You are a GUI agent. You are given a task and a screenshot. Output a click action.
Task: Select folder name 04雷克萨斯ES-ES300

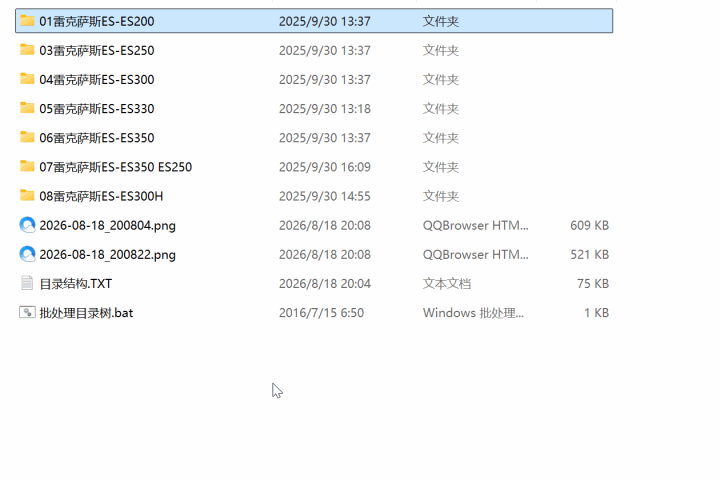coord(97,79)
